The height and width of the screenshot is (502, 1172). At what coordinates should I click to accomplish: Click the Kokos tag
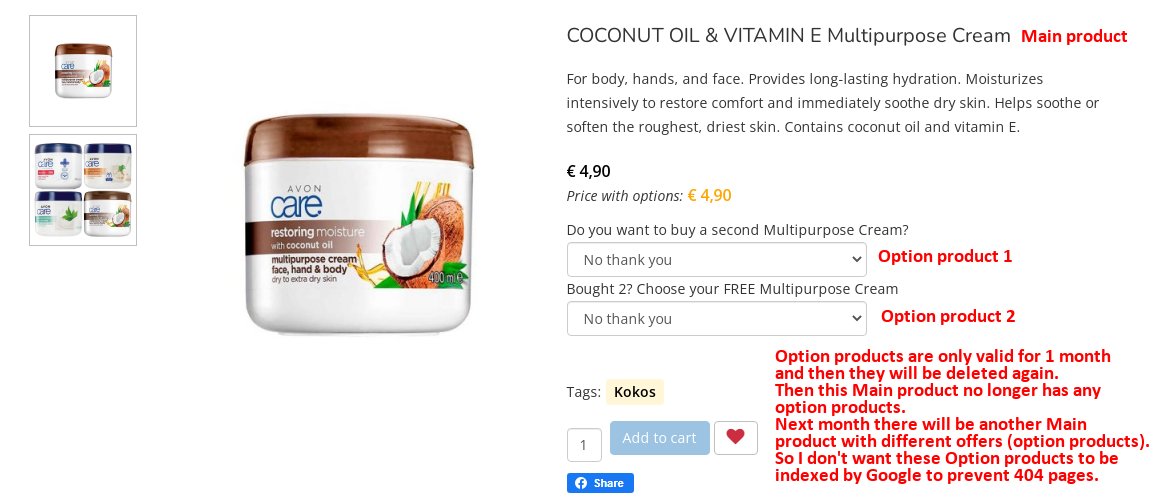[635, 391]
